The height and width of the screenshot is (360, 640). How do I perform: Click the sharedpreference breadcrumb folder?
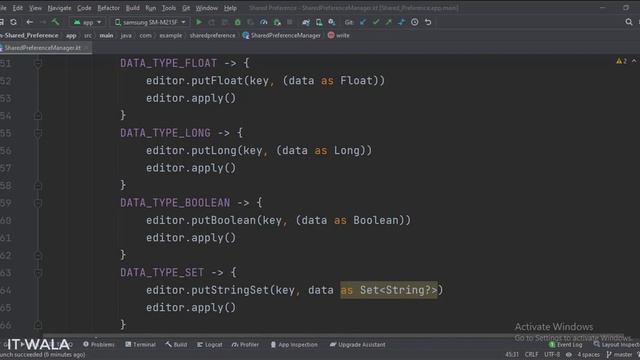pyautogui.click(x=212, y=36)
